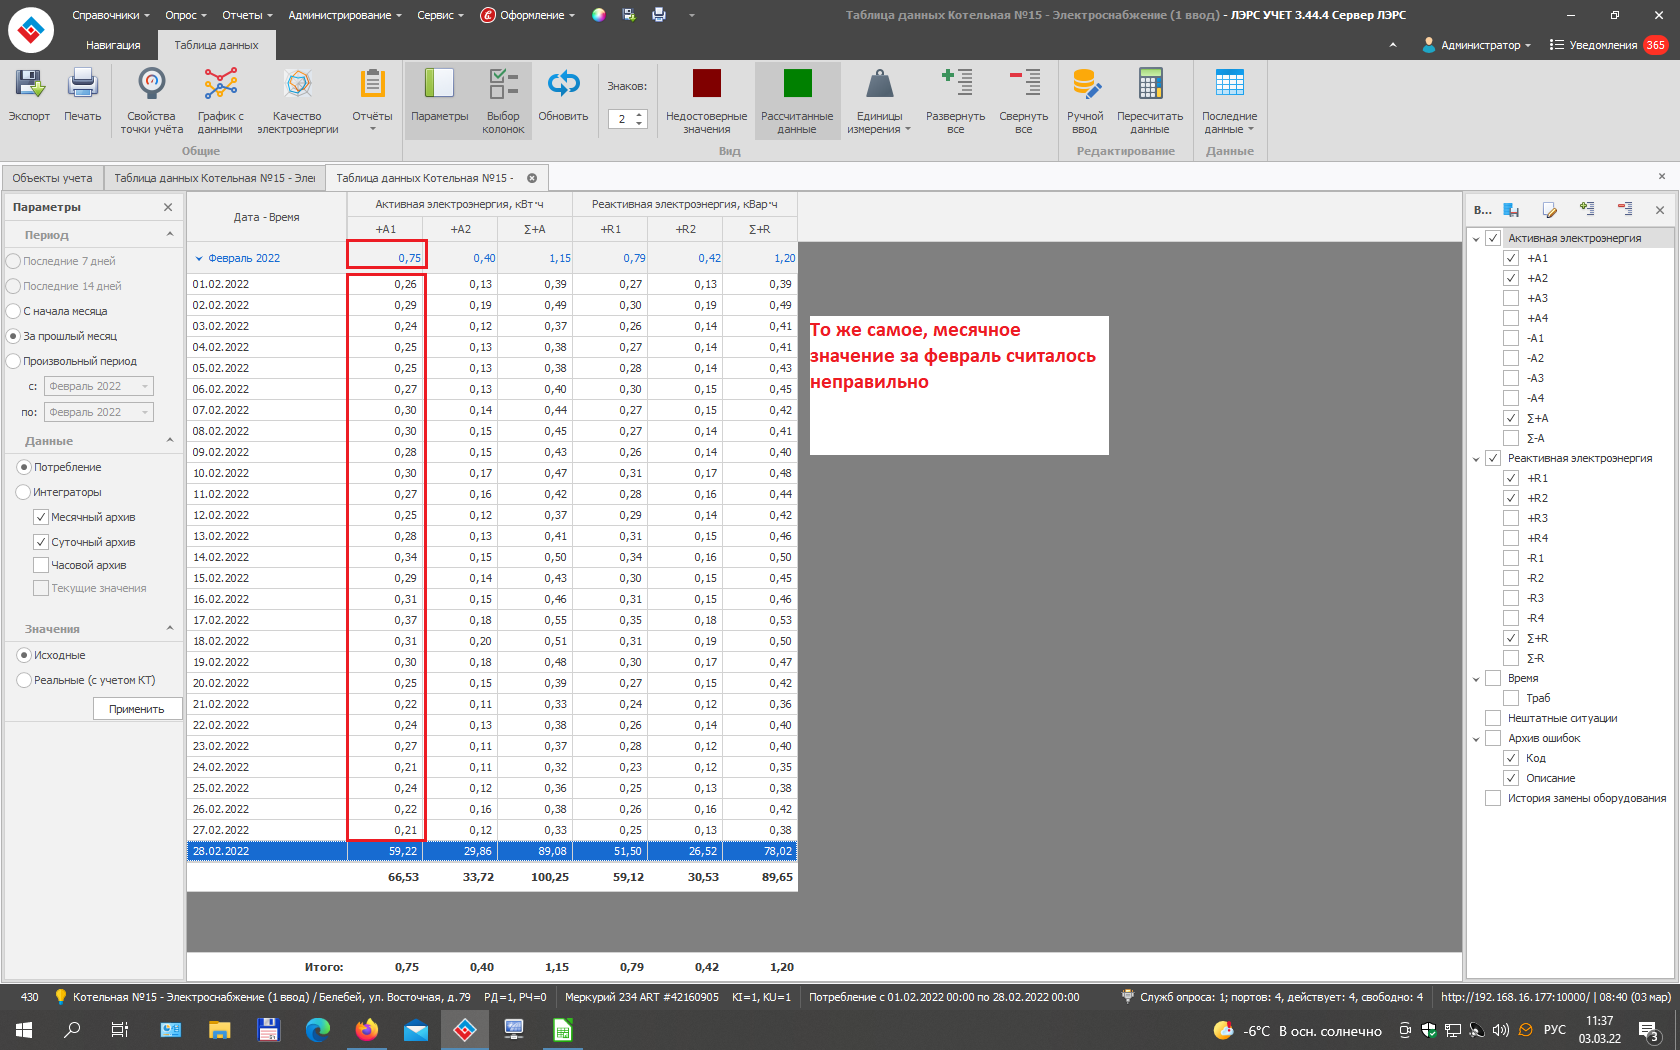This screenshot has height=1050, width=1680.
Task: Open Свойства точки учёта
Action: pyautogui.click(x=151, y=99)
